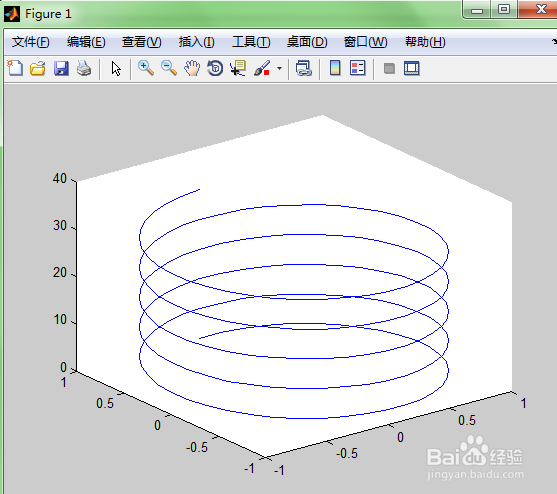Print the figure
The width and height of the screenshot is (557, 494).
[84, 69]
